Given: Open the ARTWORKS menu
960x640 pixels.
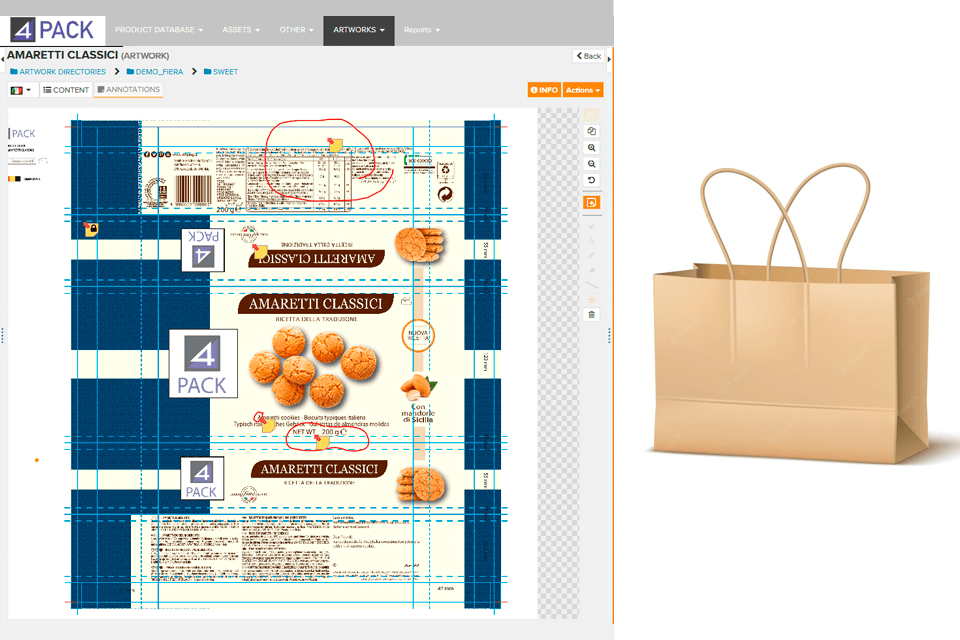Looking at the screenshot, I should (359, 30).
